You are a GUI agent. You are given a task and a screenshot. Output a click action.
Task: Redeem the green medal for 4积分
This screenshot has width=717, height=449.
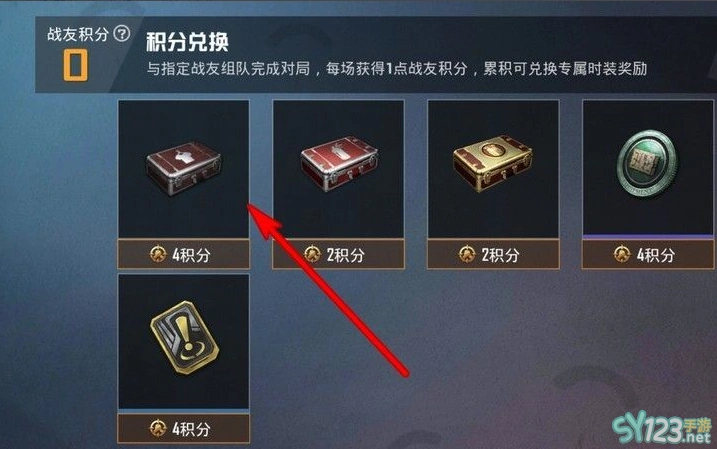[647, 254]
